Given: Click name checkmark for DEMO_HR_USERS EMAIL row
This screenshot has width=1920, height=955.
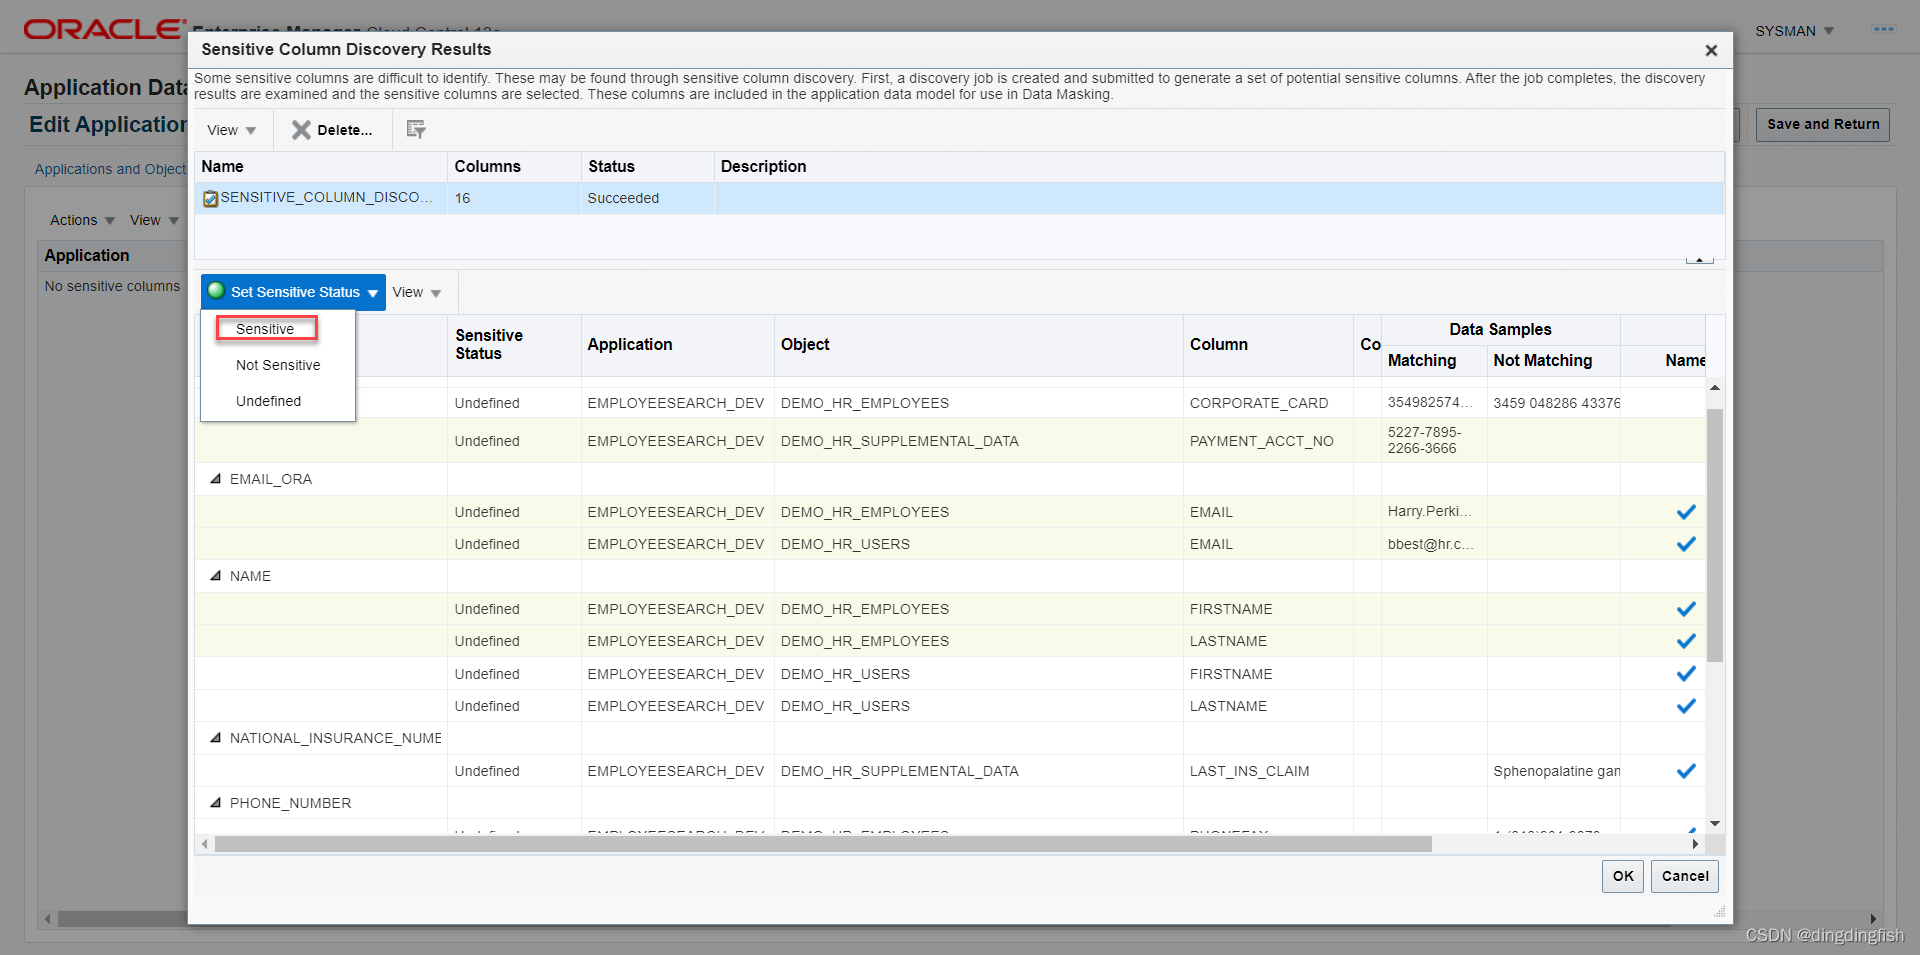Looking at the screenshot, I should point(1686,544).
